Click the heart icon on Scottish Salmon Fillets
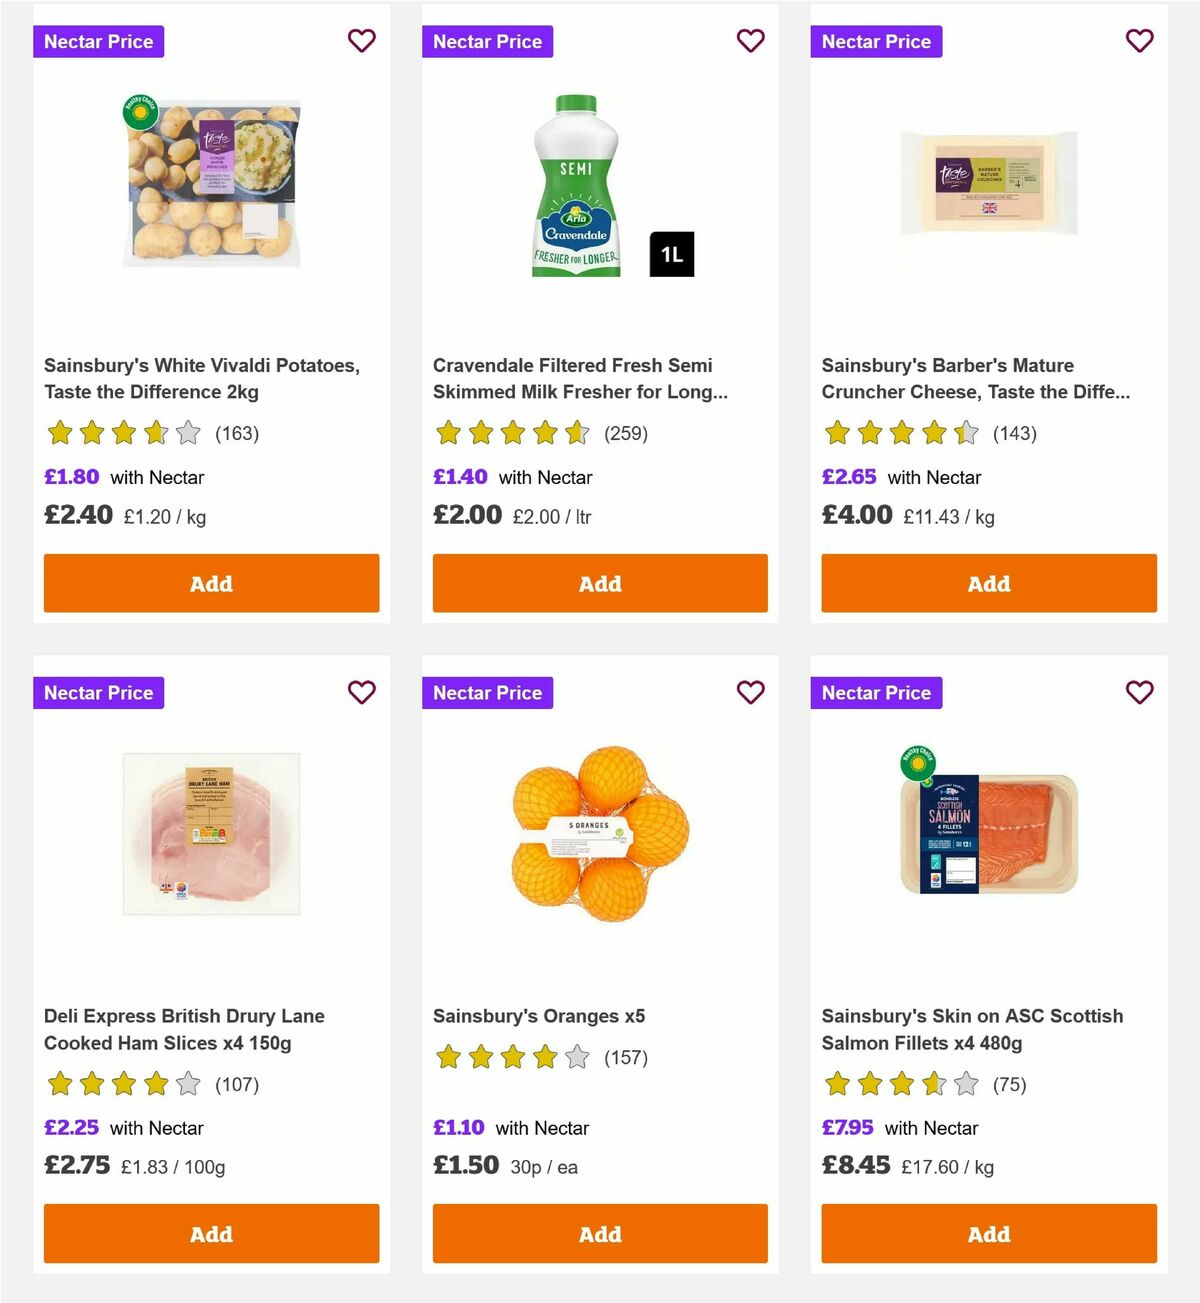The width and height of the screenshot is (1200, 1303). pos(1138,692)
